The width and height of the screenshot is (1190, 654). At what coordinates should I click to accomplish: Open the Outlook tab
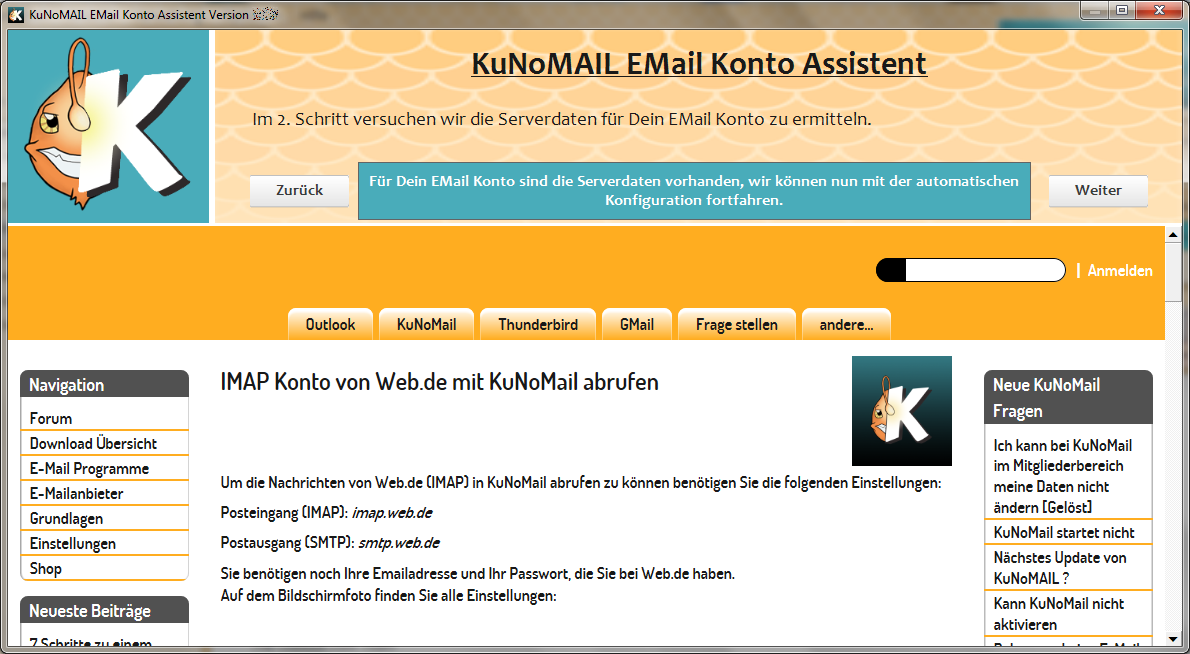pos(330,325)
